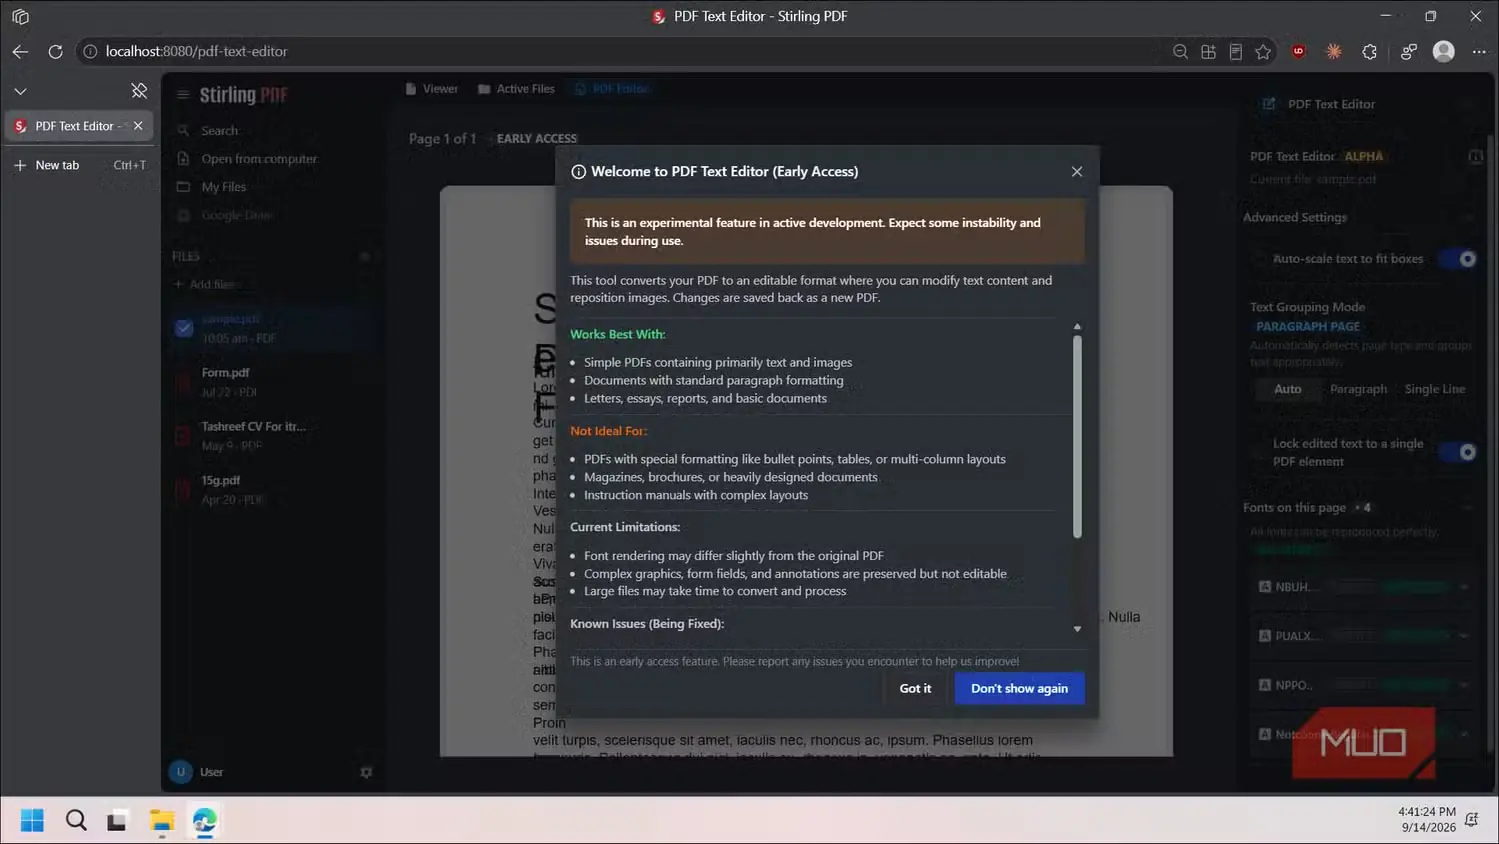Open the people chat icon in browser toolbar
Screen dimensions: 1499x844
pos(1409,51)
